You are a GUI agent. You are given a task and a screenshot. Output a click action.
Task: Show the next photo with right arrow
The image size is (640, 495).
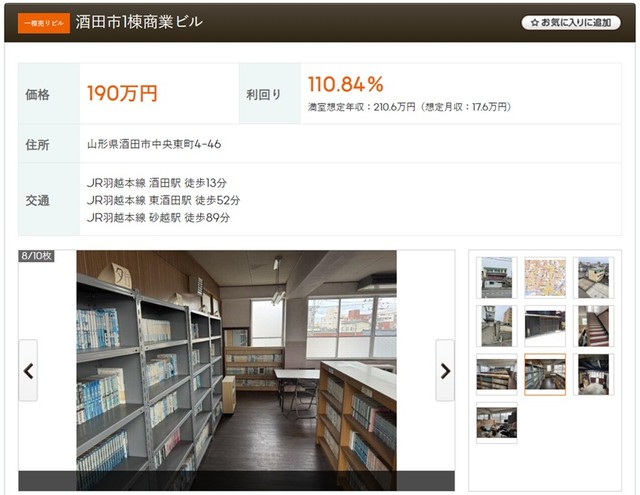pyautogui.click(x=445, y=371)
